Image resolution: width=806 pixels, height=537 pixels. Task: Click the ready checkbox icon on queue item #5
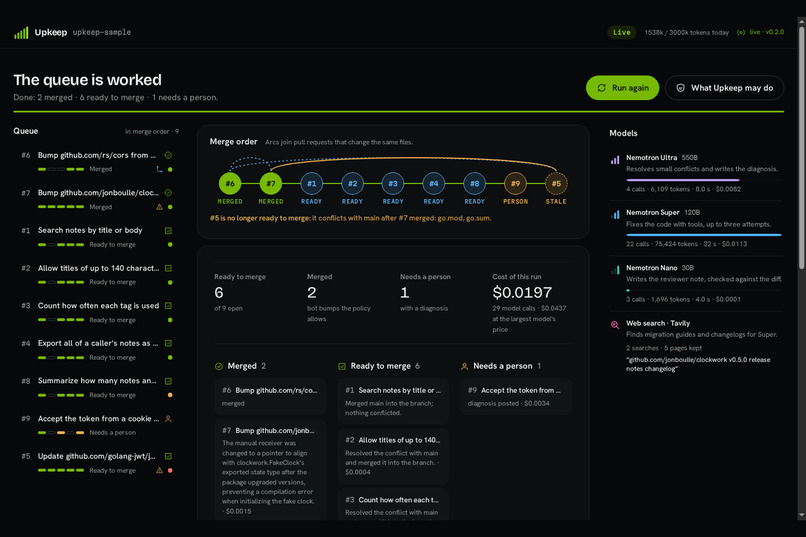168,456
